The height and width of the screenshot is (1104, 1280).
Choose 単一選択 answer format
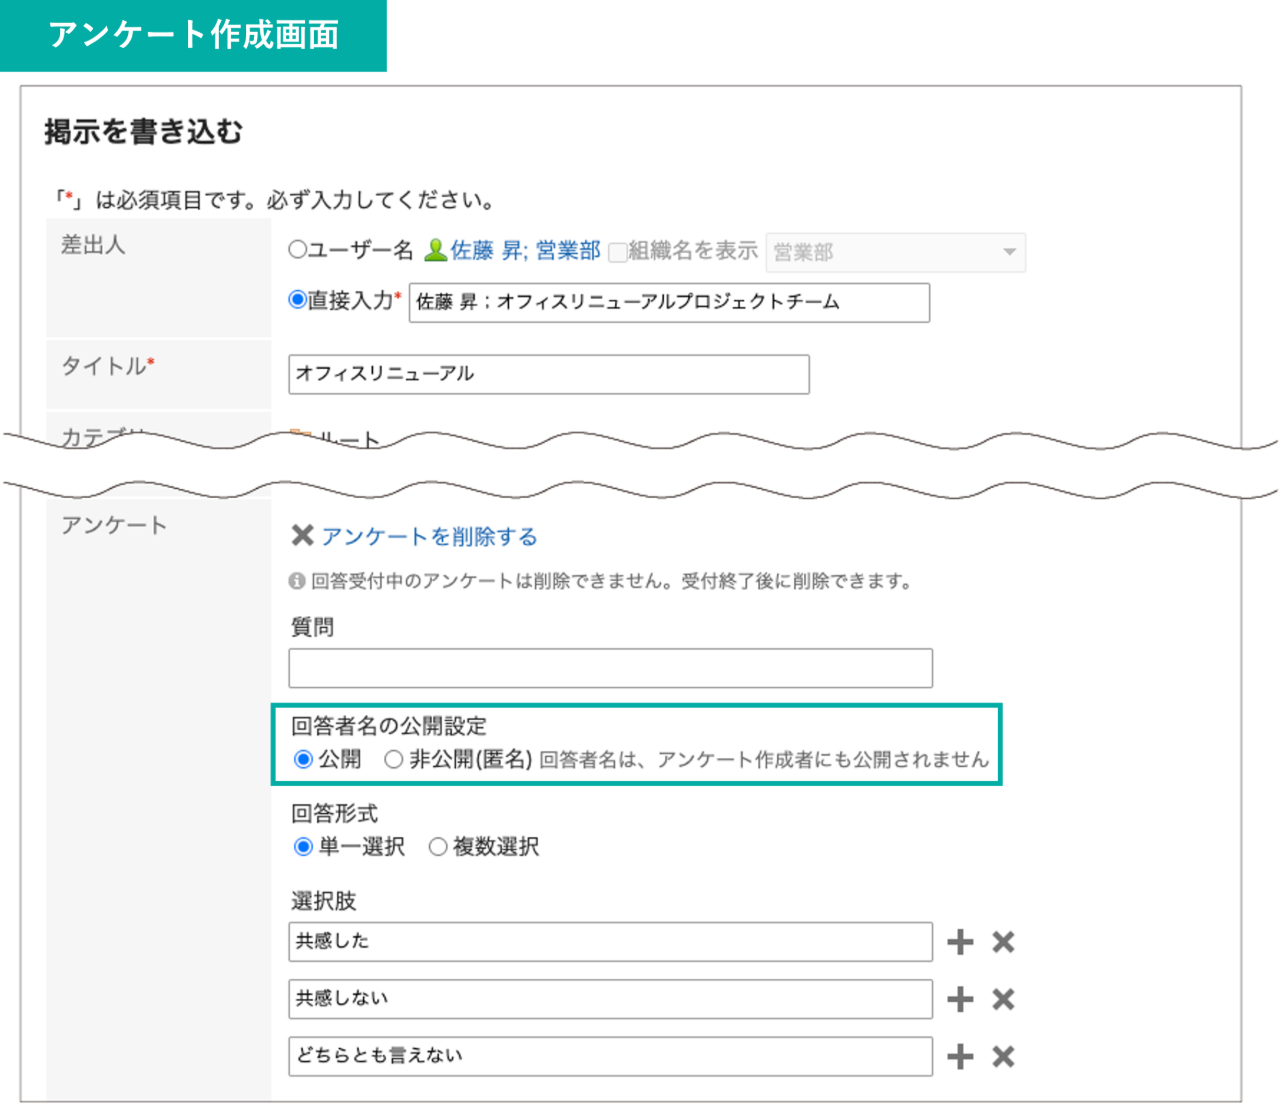coord(303,847)
